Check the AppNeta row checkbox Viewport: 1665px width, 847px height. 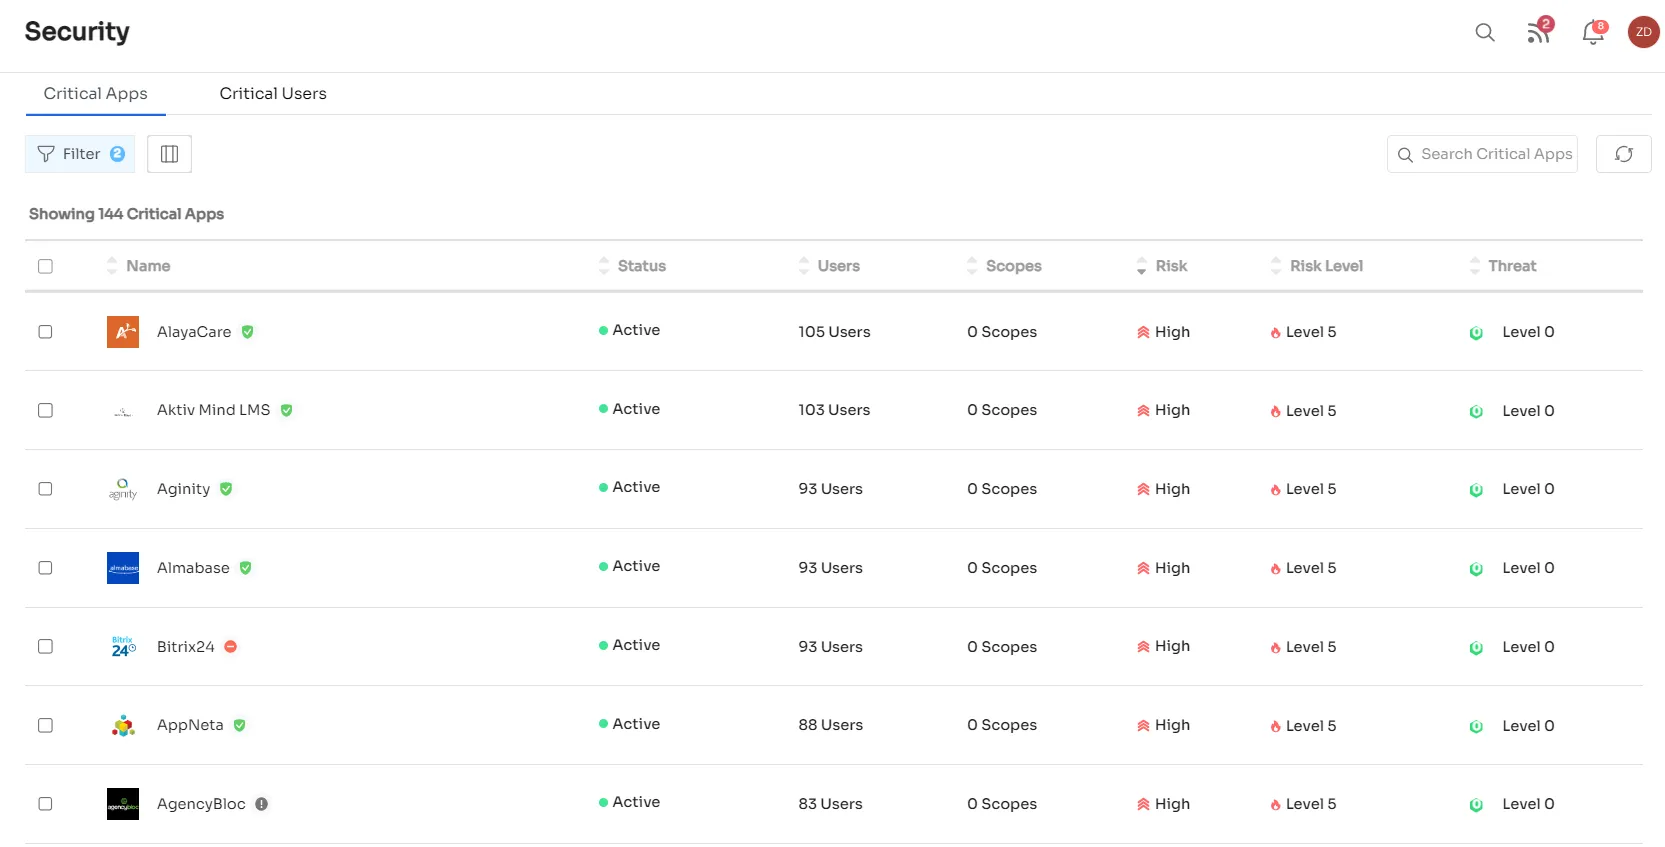[45, 725]
